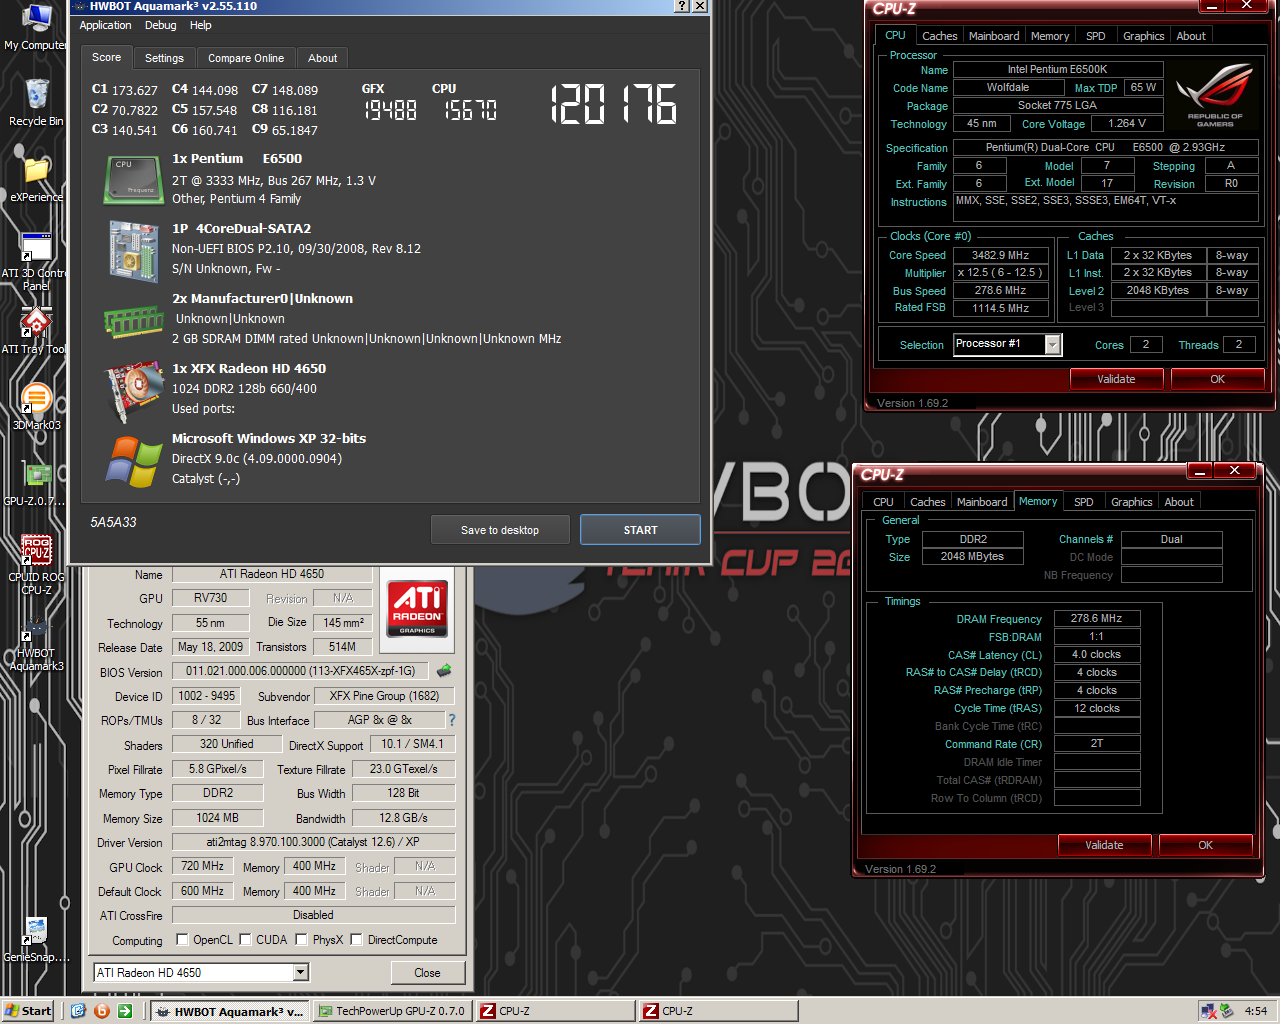This screenshot has width=1280, height=1024.
Task: Switch to the Compare Online tab
Action: [x=246, y=58]
